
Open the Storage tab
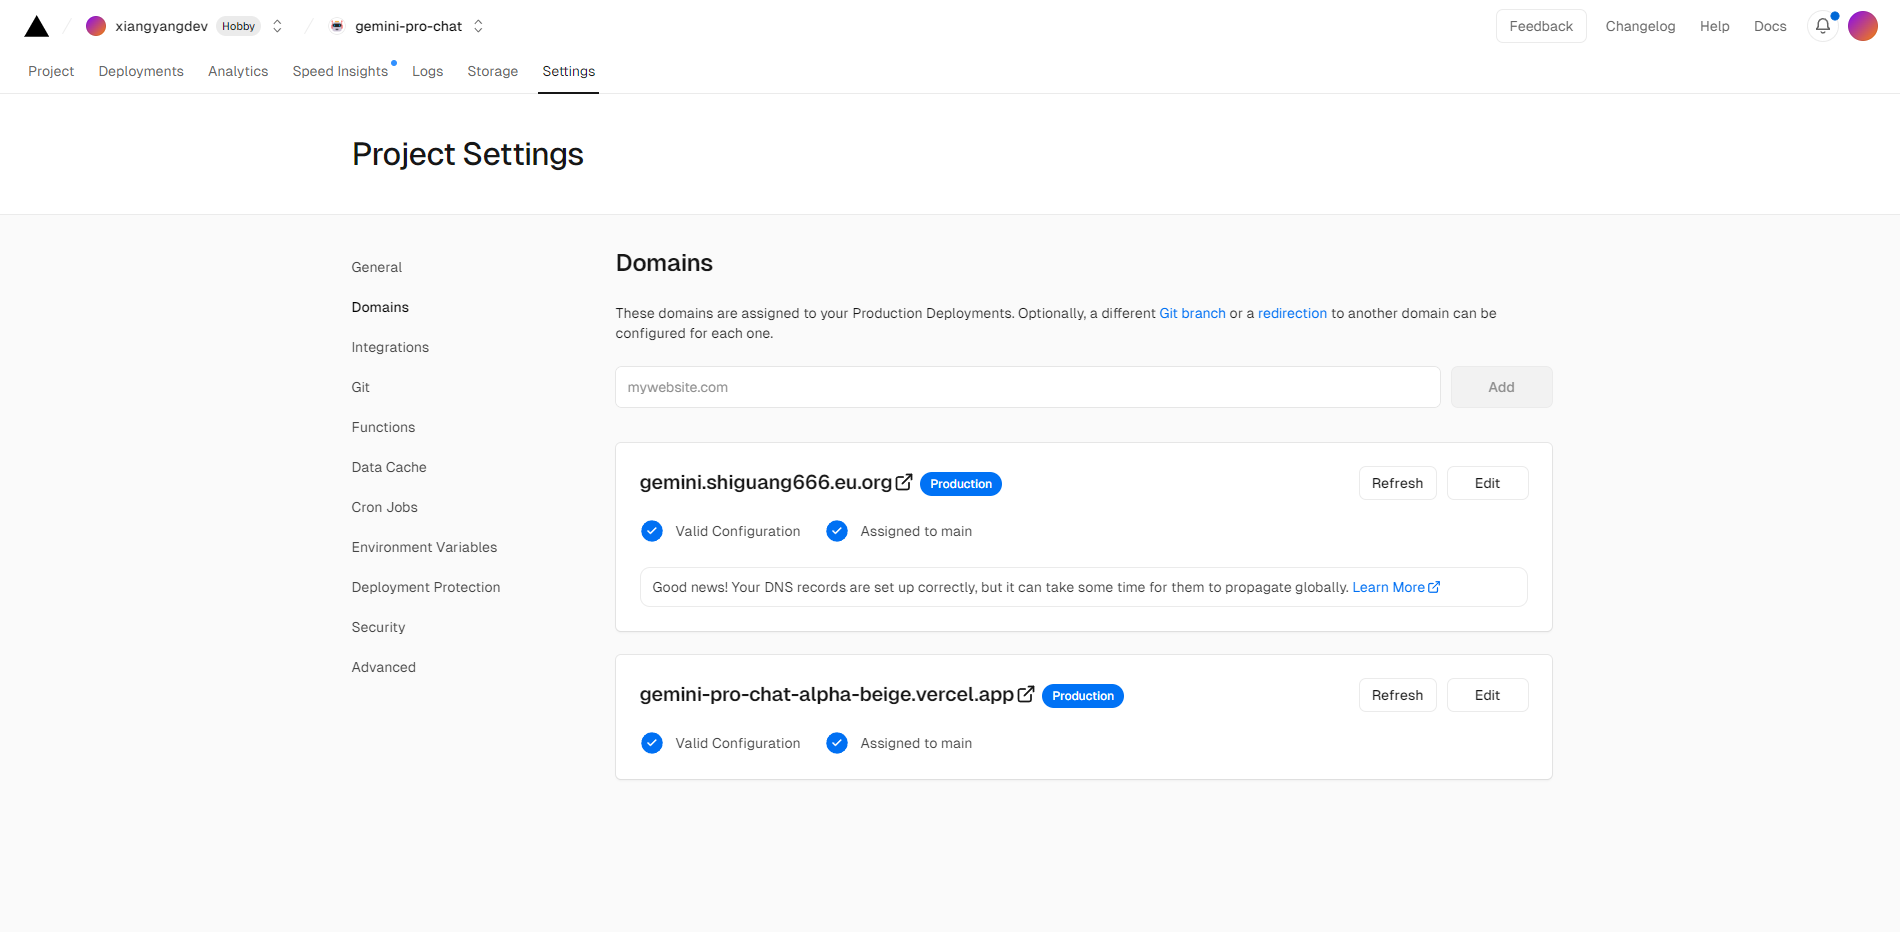tap(493, 71)
